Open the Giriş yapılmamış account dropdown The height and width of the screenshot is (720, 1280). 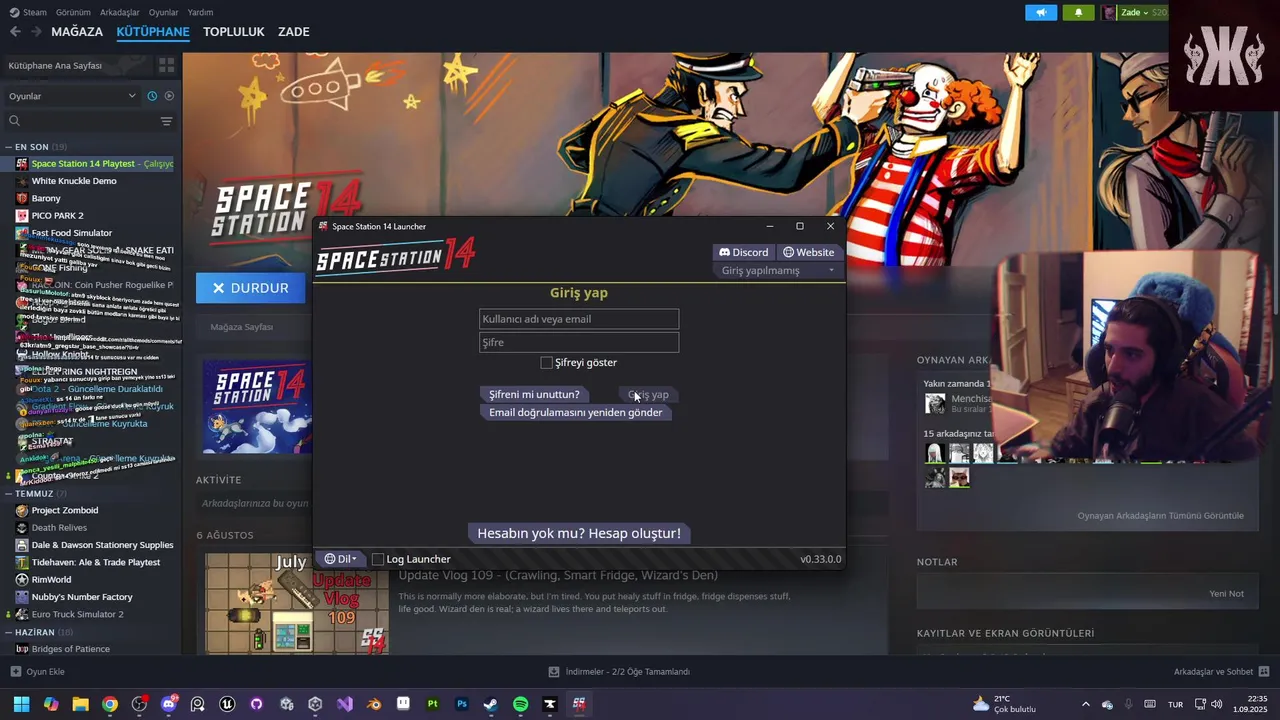(777, 270)
